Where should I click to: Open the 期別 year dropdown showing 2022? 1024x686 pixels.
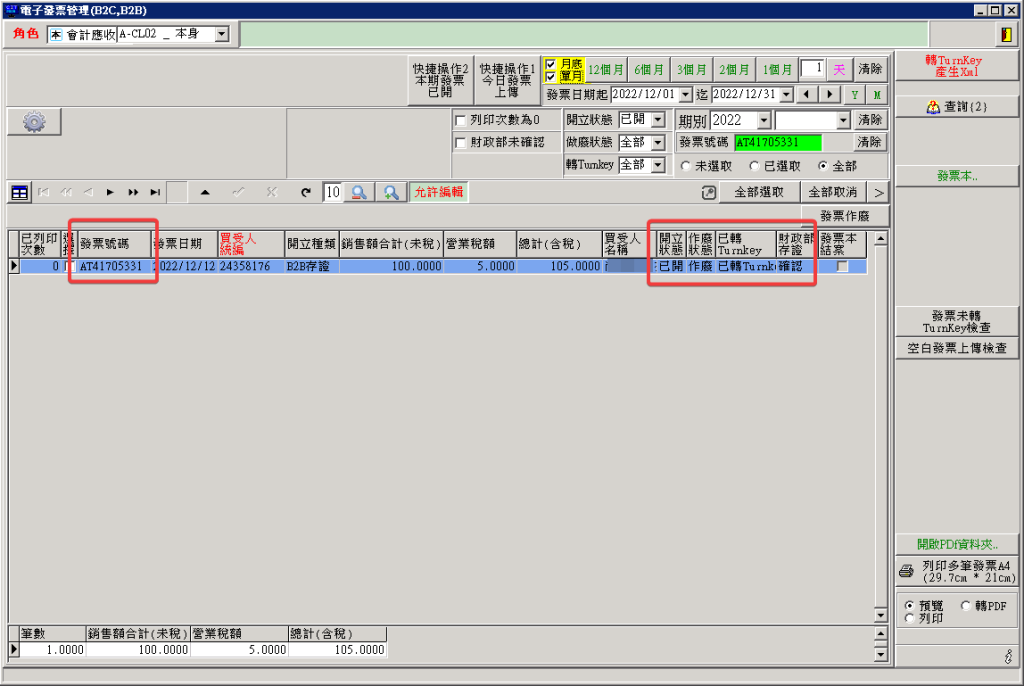tap(764, 120)
